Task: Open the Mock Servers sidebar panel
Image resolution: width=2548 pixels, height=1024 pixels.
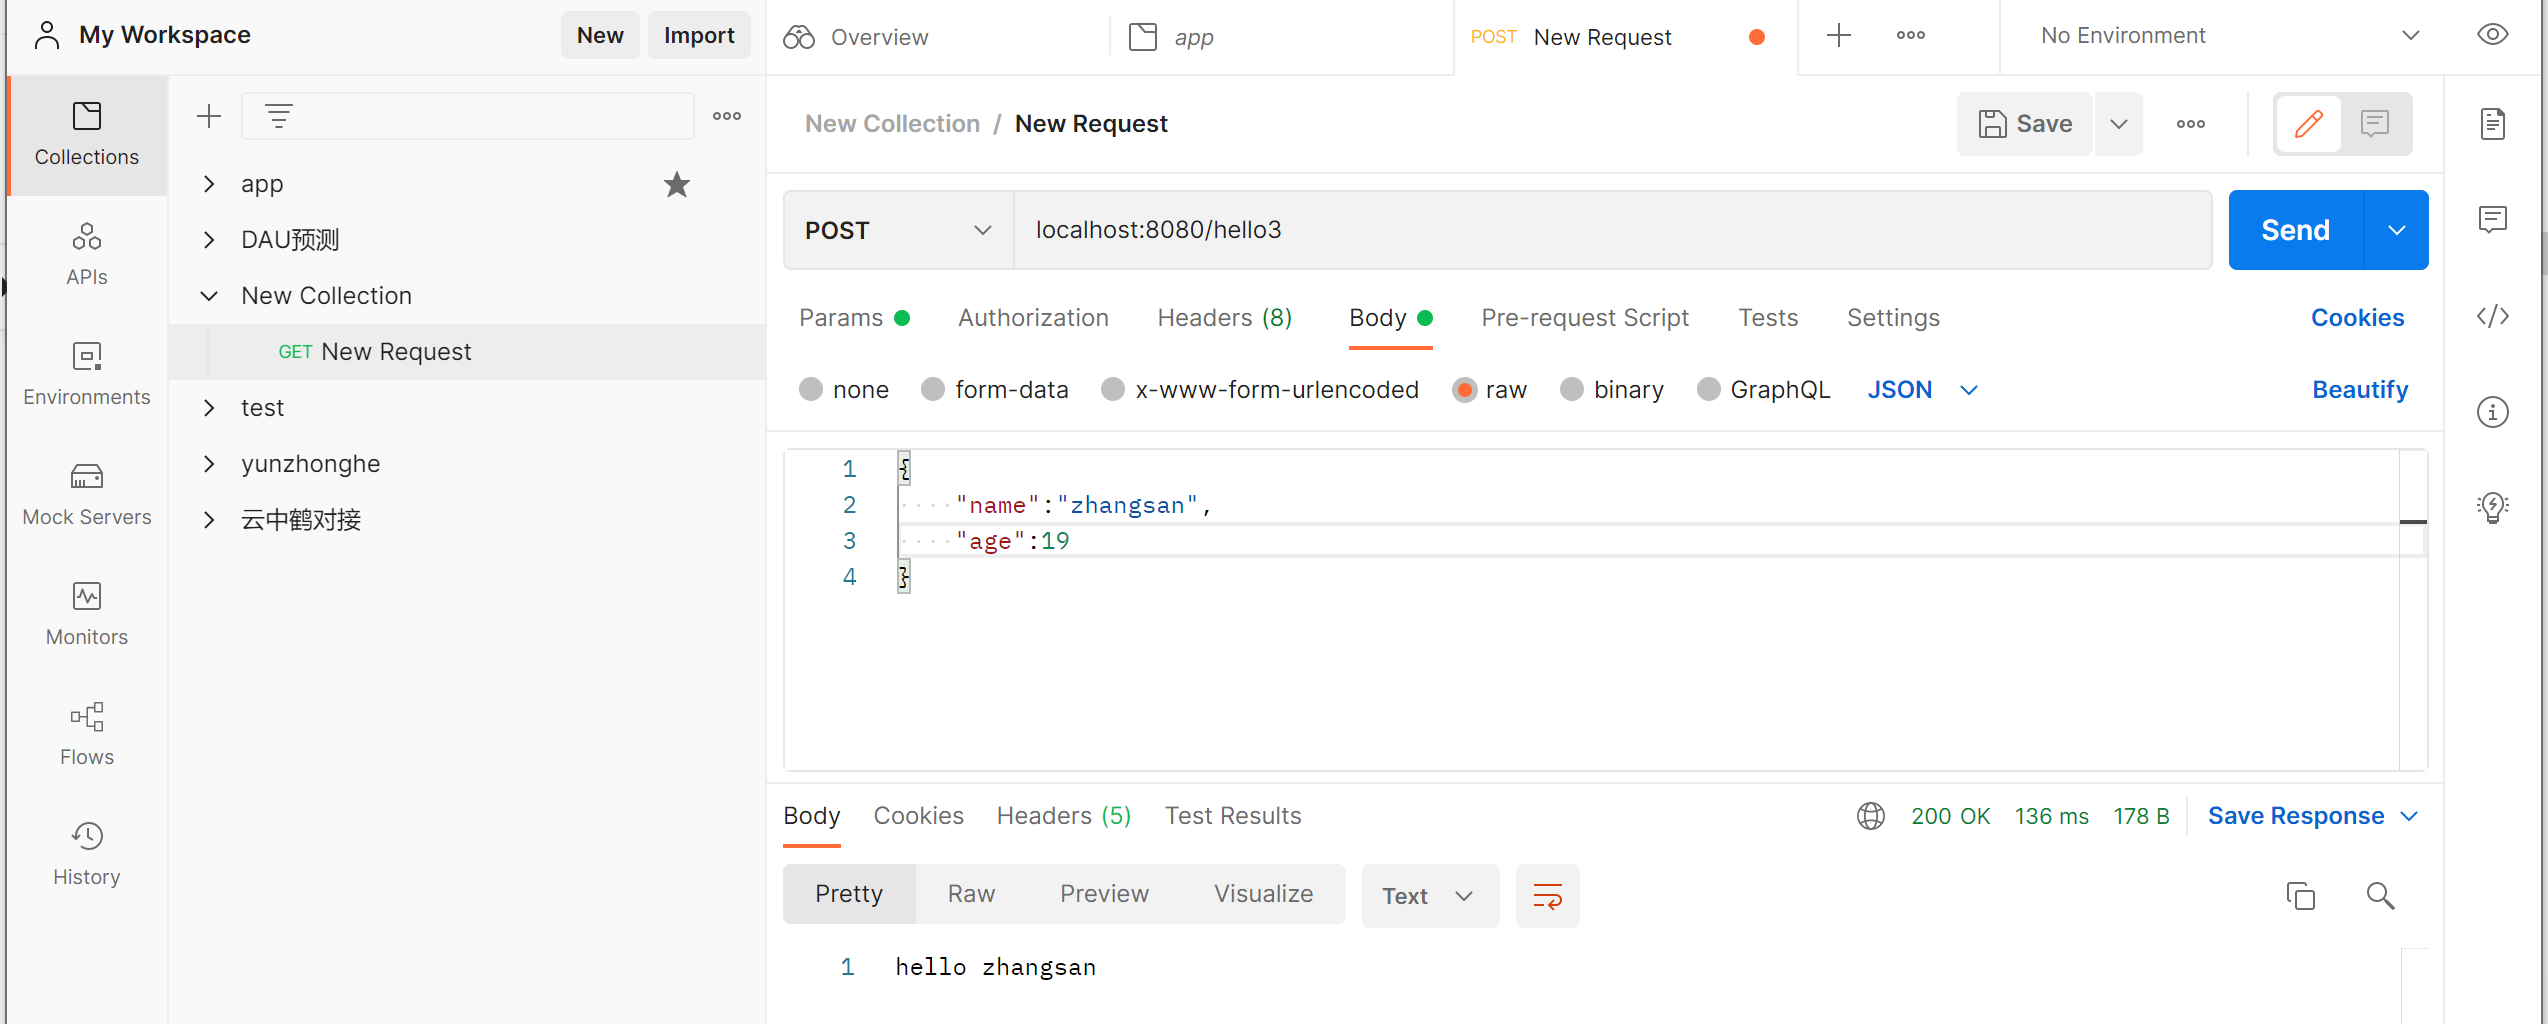Action: point(87,494)
